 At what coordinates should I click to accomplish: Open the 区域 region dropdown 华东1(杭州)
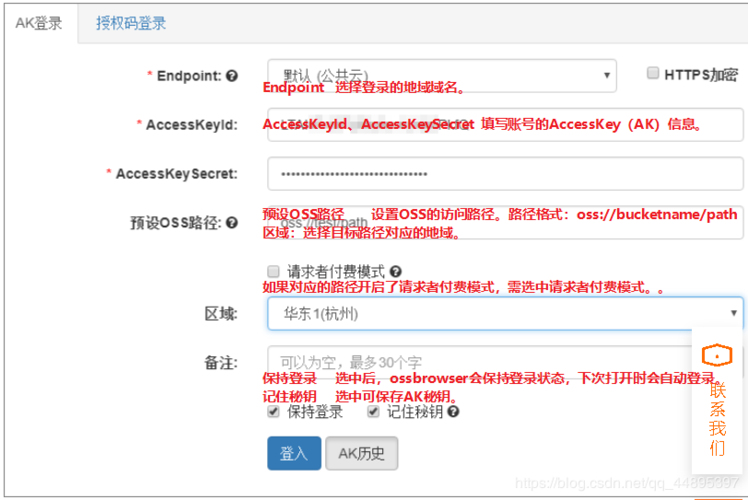[x=505, y=313]
